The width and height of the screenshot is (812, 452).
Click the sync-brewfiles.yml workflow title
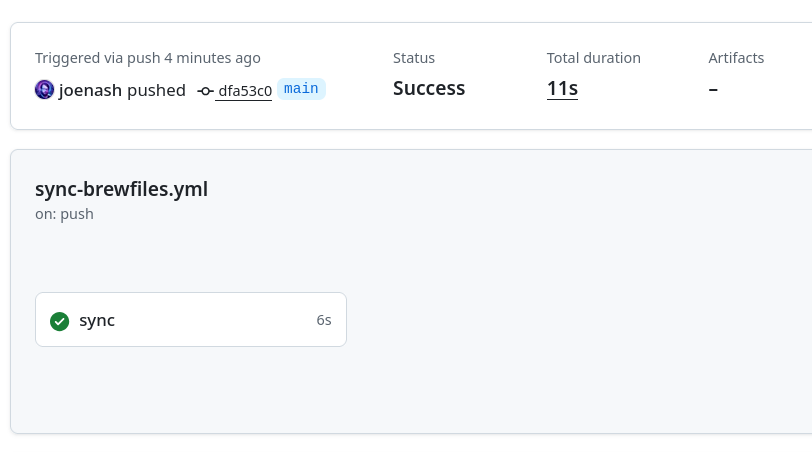[121, 189]
